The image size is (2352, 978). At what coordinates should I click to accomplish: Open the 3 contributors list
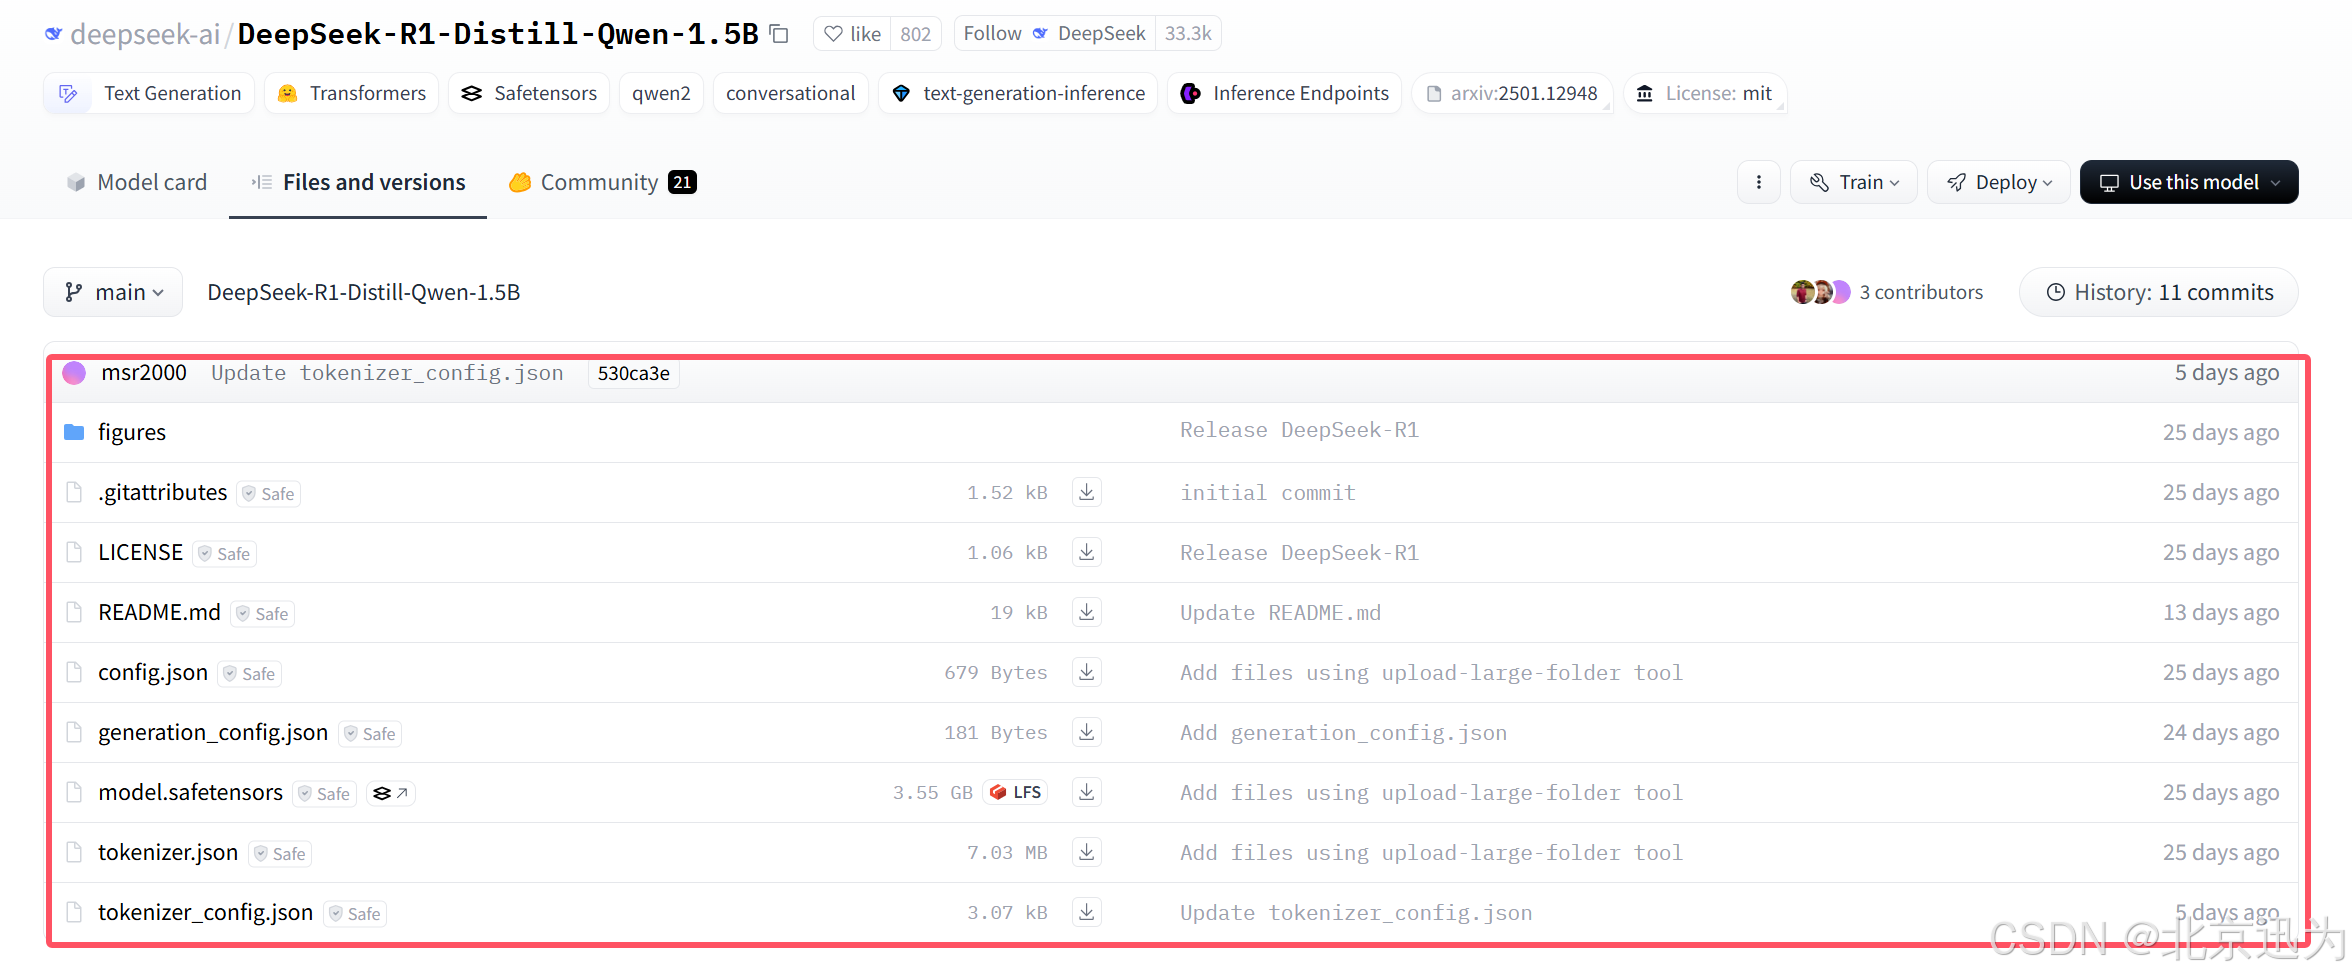[x=1886, y=292]
